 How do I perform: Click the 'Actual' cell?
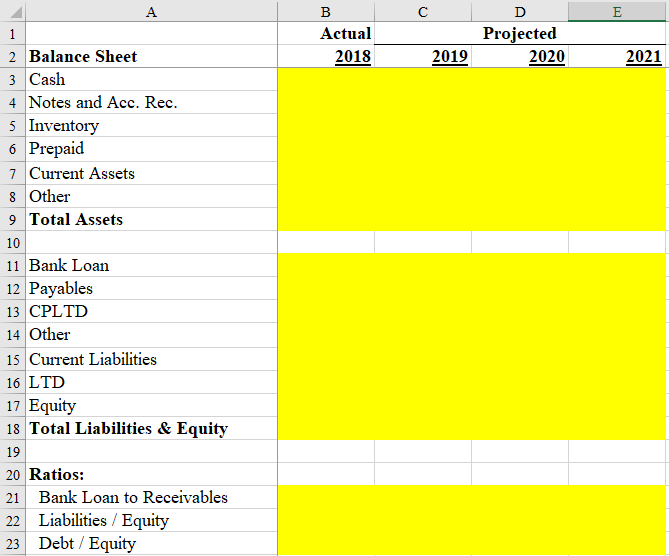coord(326,33)
